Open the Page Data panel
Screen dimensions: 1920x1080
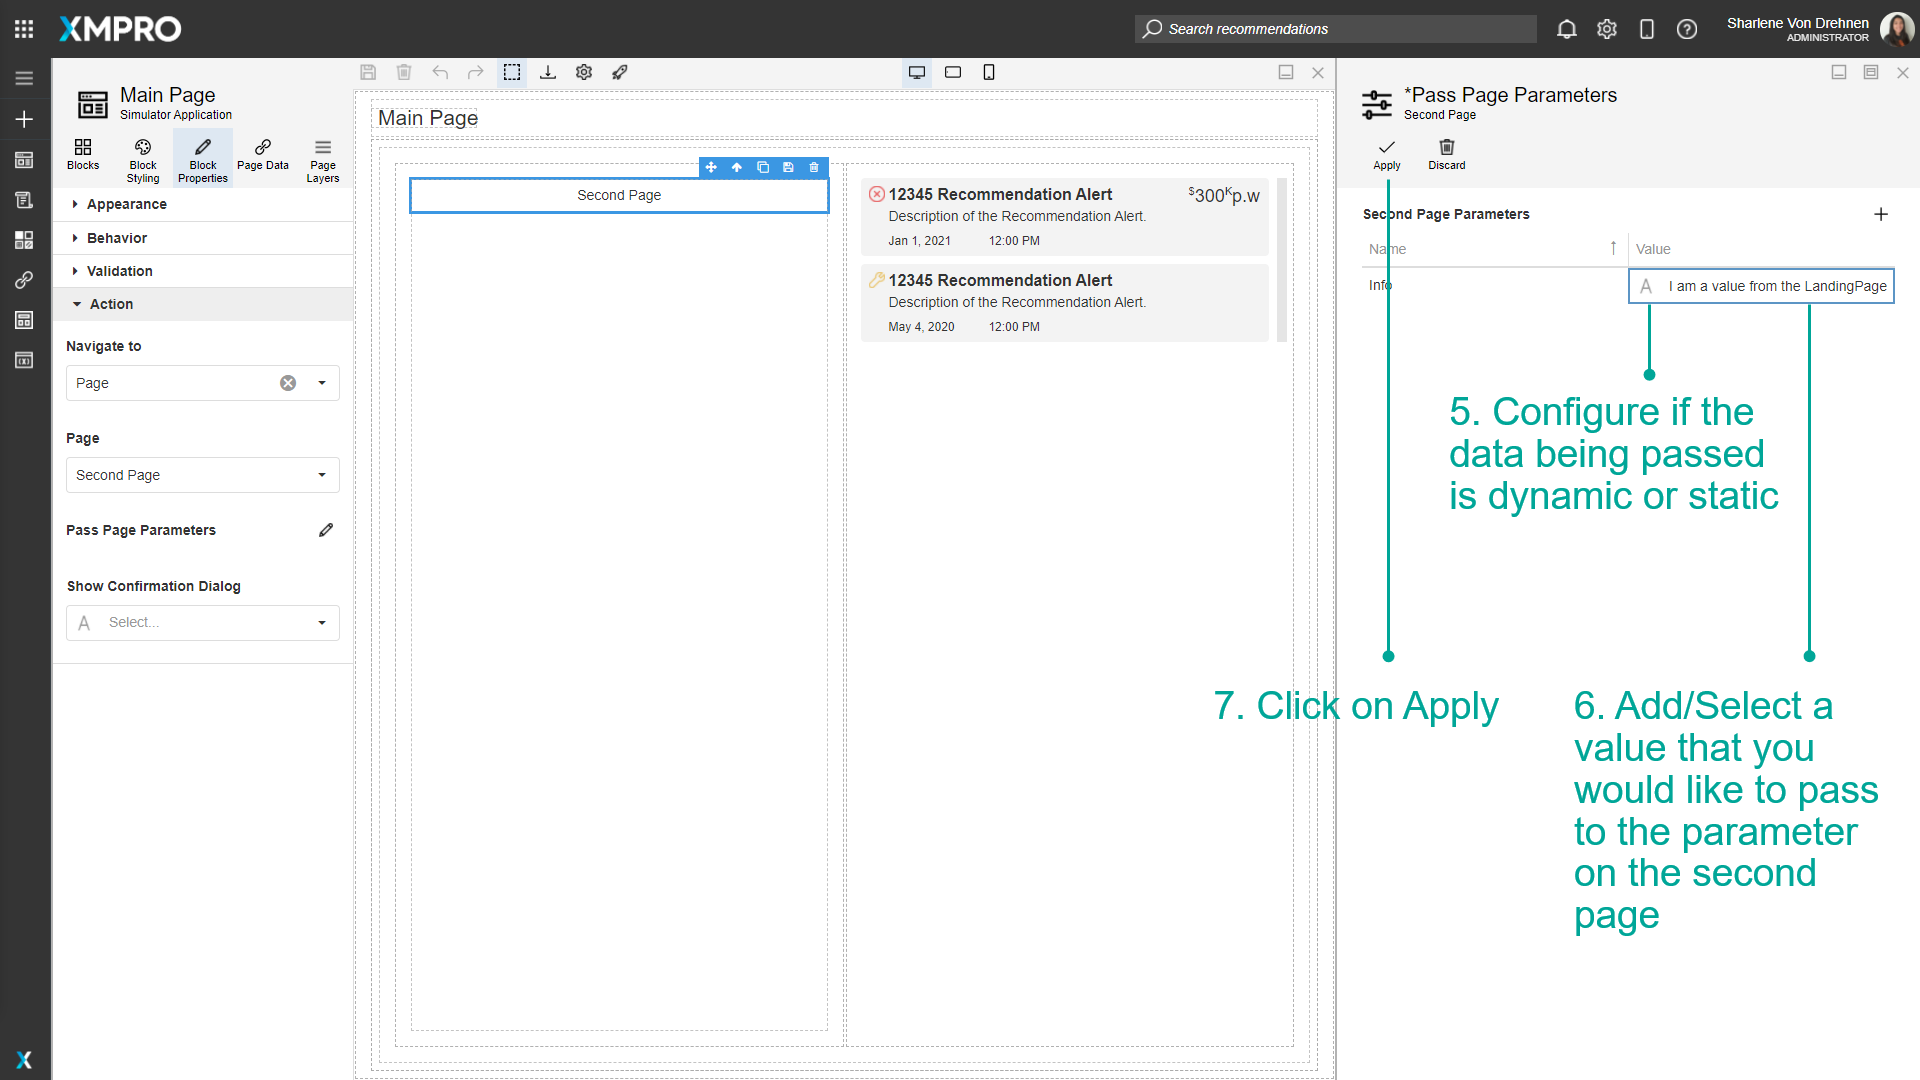pos(262,157)
